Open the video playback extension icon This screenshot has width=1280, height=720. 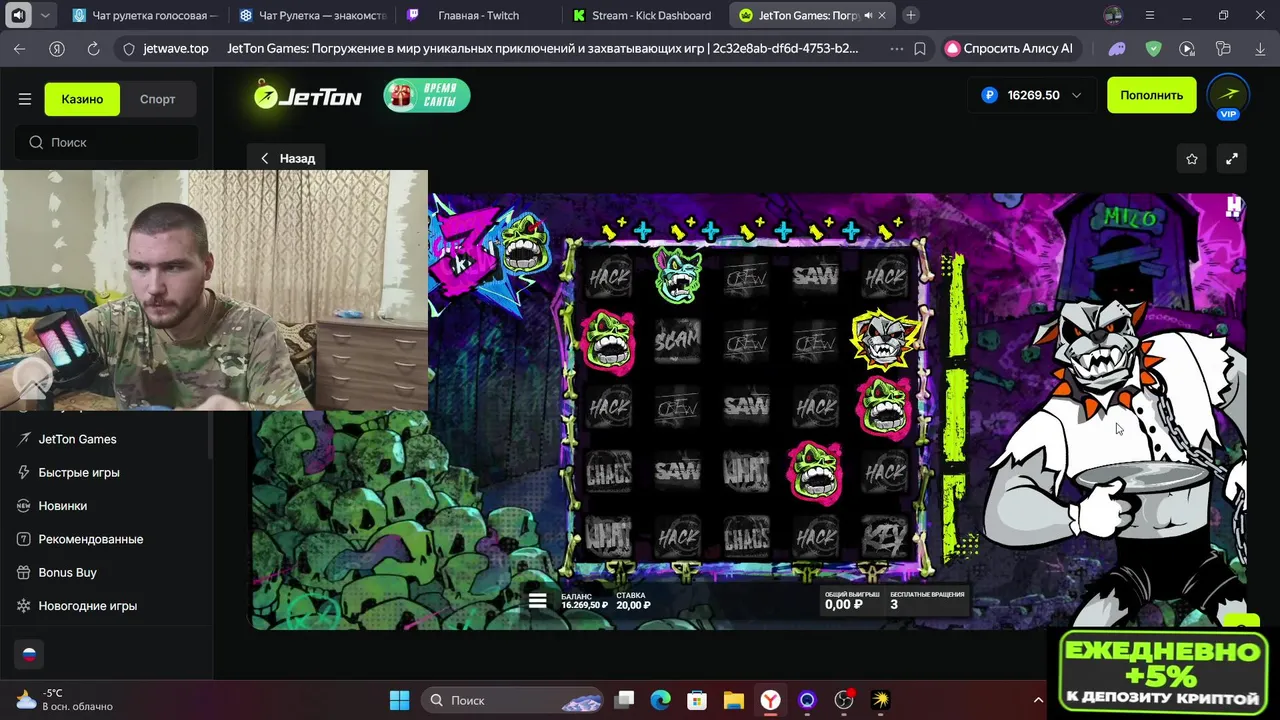pos(1187,48)
